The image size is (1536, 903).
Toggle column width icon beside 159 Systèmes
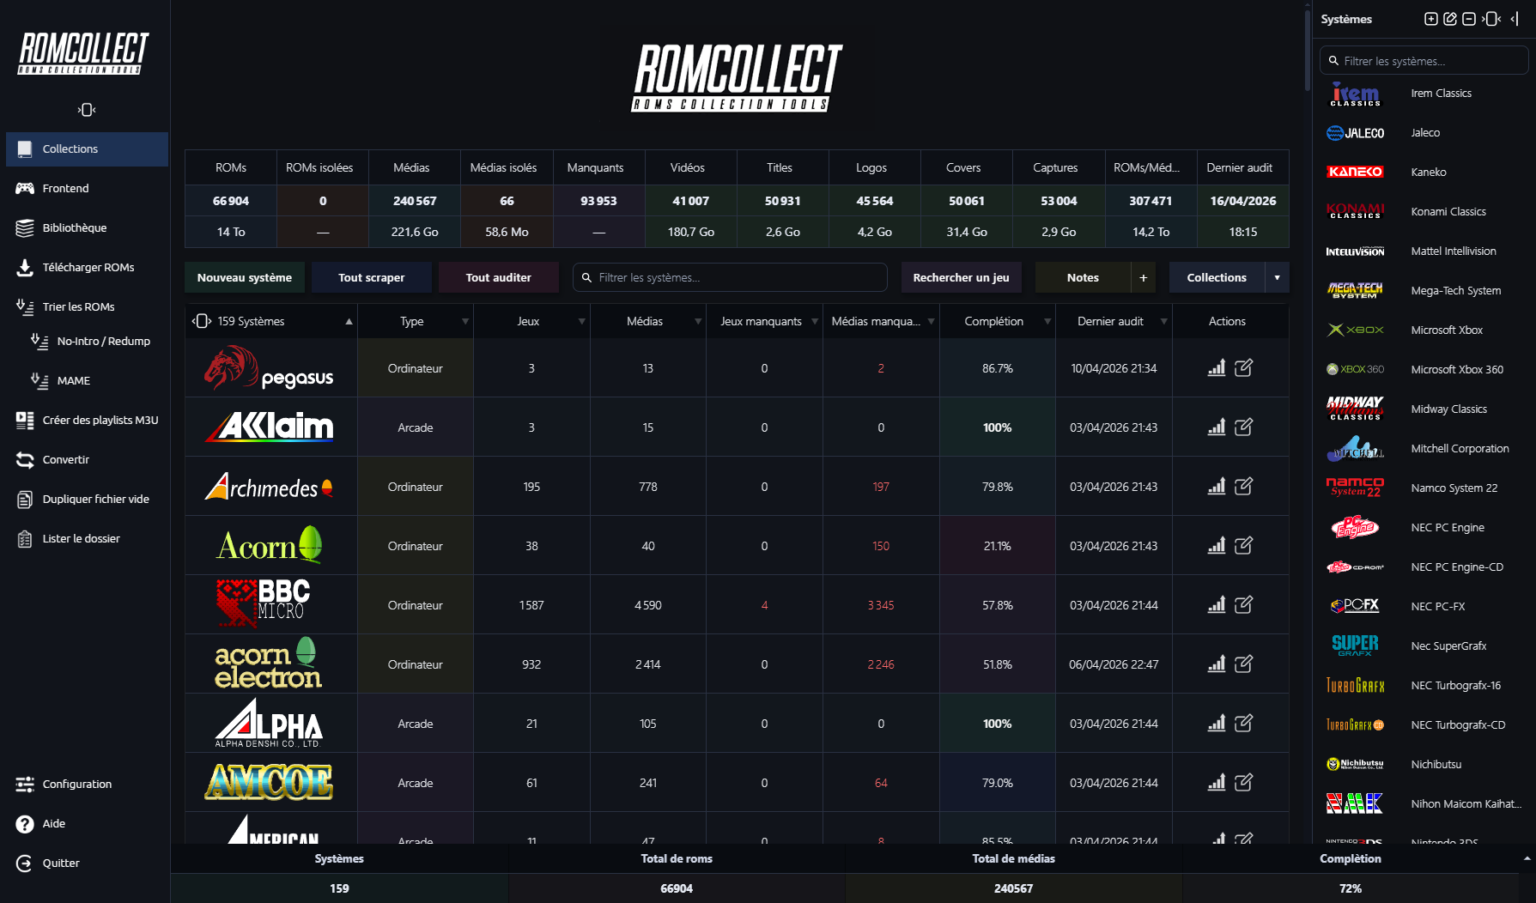coord(201,321)
